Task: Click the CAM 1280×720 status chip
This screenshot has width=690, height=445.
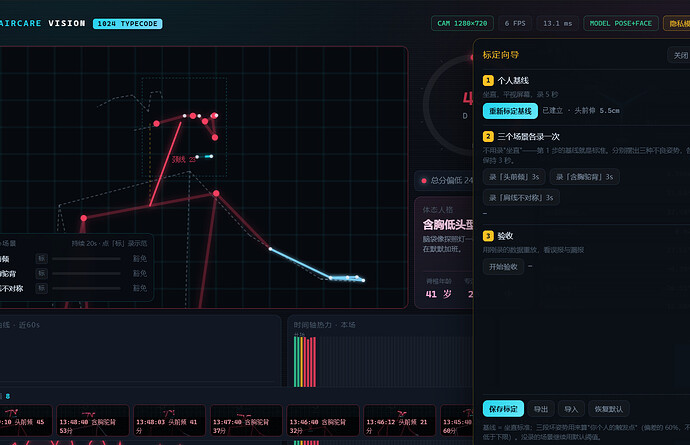Action: coord(462,23)
